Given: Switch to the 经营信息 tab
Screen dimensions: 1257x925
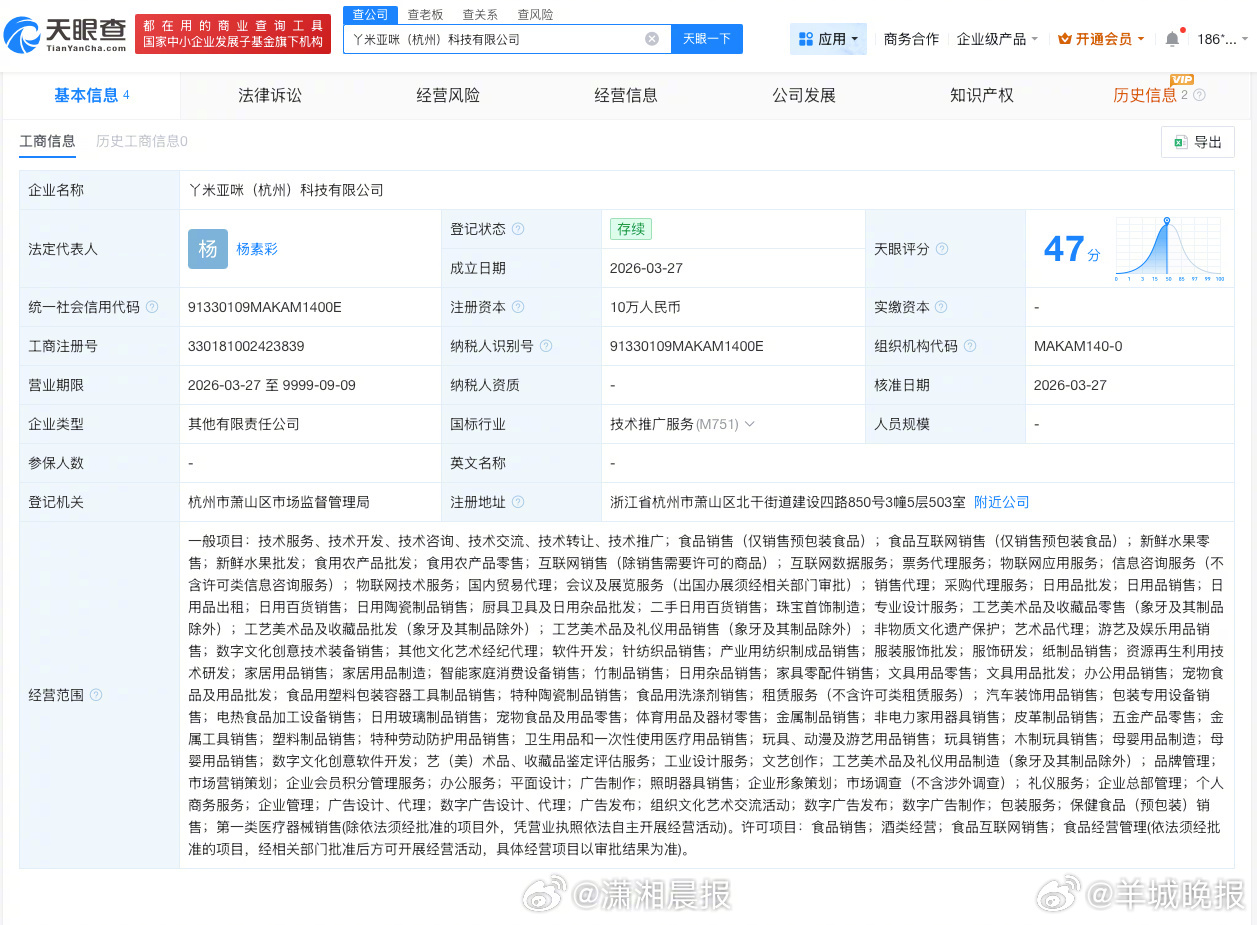Looking at the screenshot, I should (626, 95).
